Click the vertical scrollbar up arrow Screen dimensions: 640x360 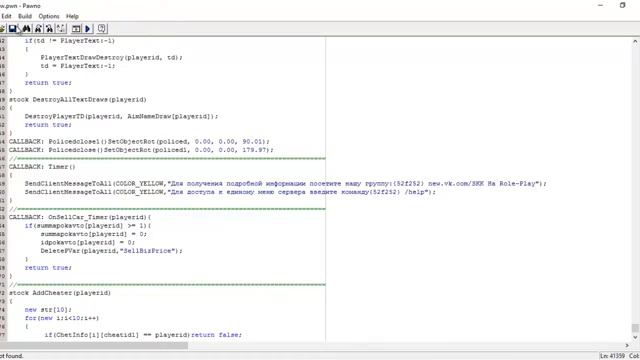[x=635, y=41]
